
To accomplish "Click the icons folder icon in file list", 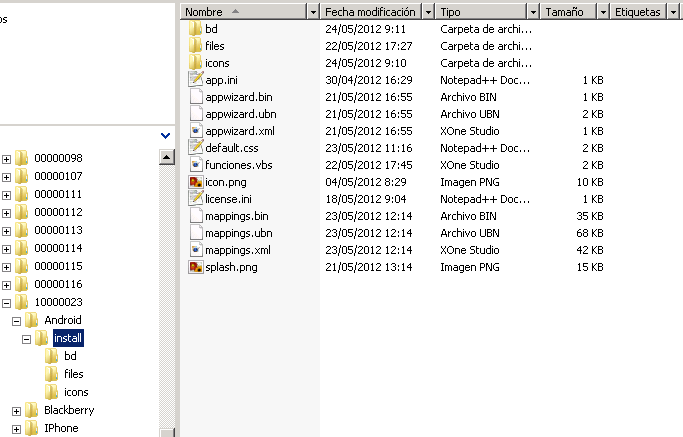I will (196, 63).
